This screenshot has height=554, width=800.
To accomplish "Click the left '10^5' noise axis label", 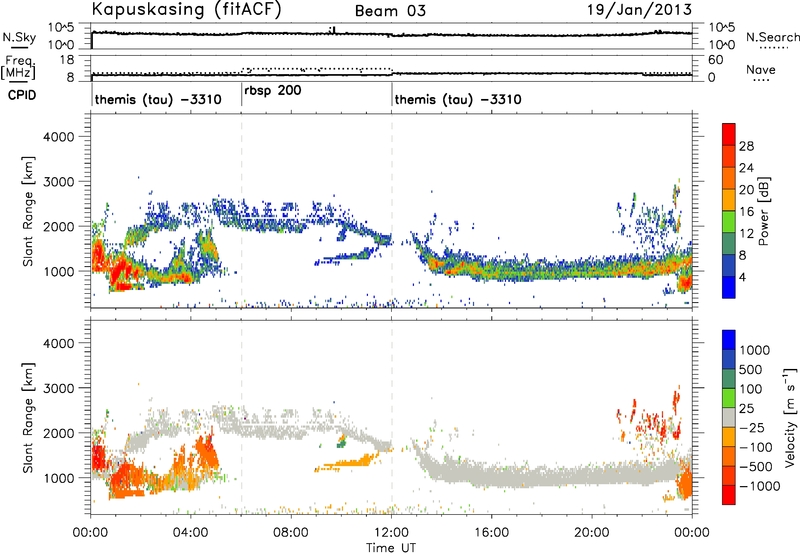I will [x=61, y=27].
